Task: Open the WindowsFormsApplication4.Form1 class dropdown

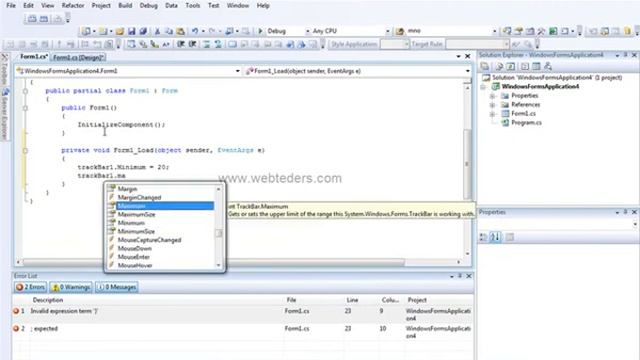Action: (238, 71)
